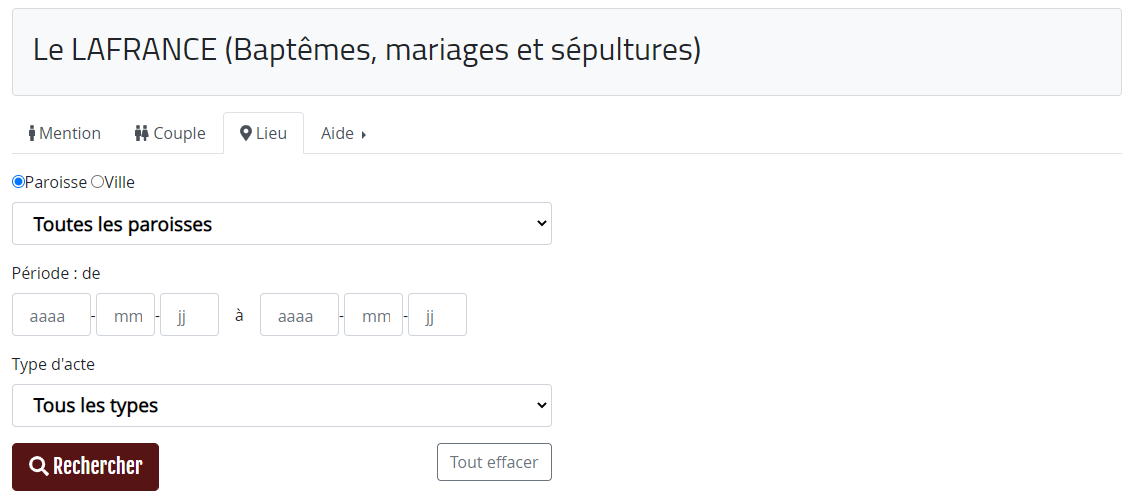Select the Paroisse radio button
The width and height of the screenshot is (1136, 500).
[18, 182]
